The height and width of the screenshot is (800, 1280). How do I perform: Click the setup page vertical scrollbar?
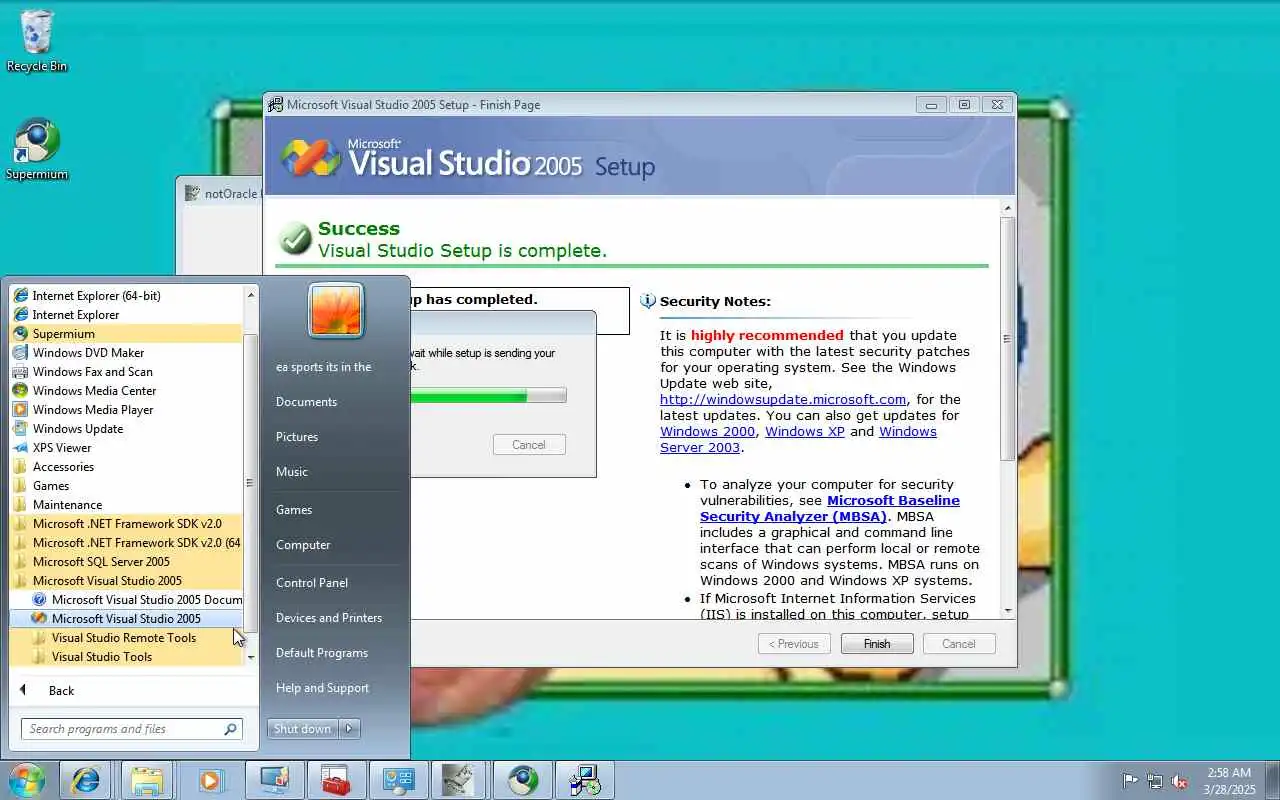1007,410
